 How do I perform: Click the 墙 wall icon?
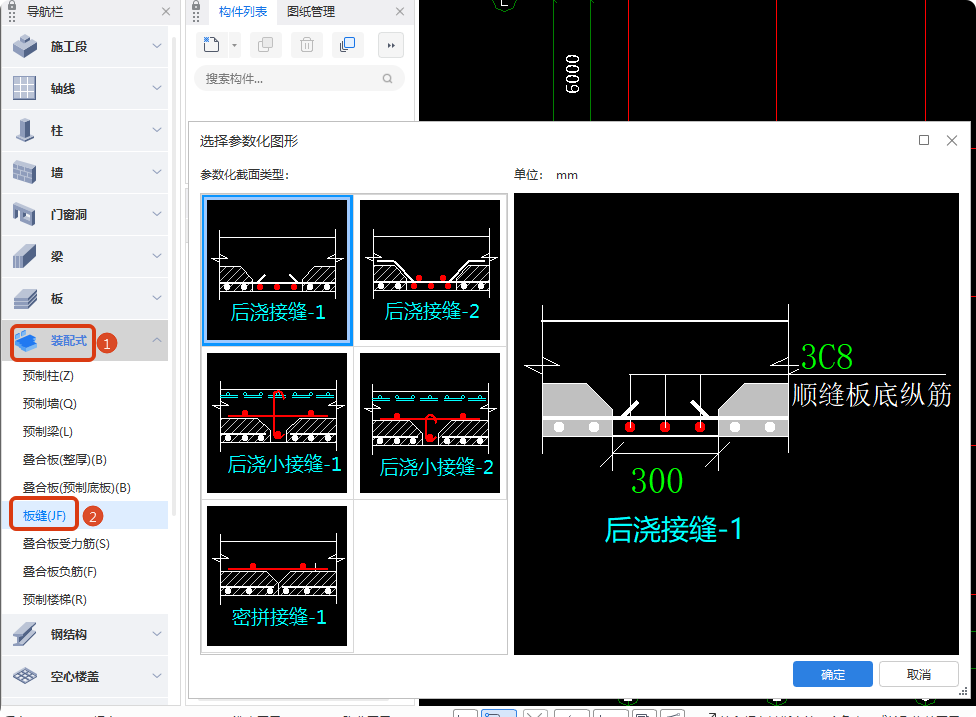[25, 172]
